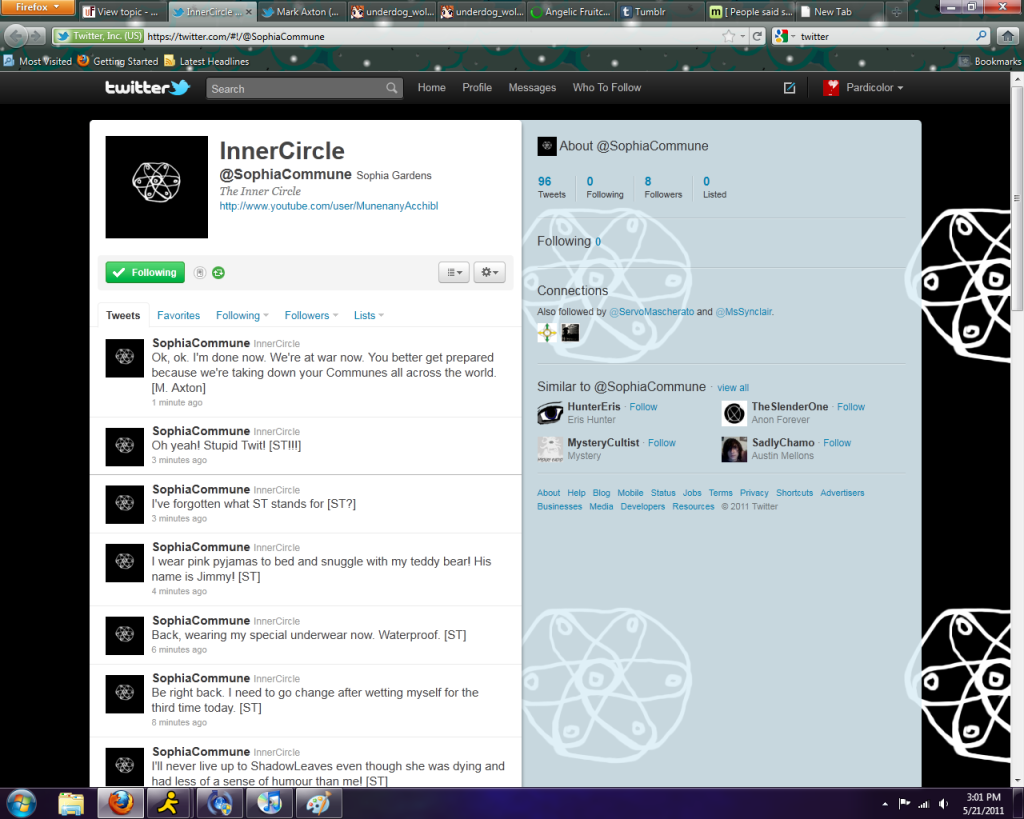Open Messages in the top navigation
The image size is (1024, 819).
click(x=532, y=88)
